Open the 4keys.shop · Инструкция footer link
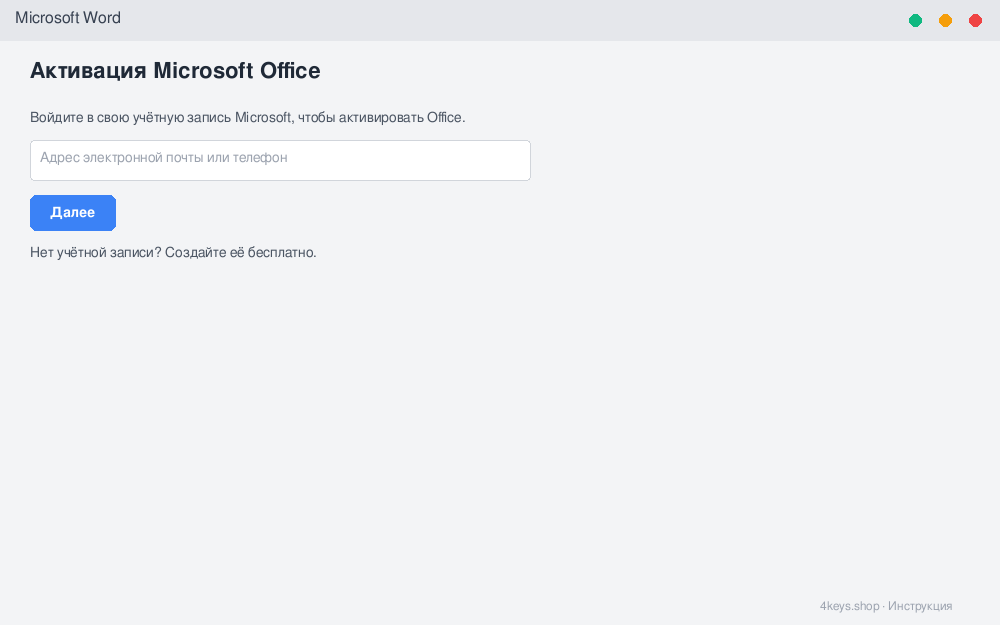The height and width of the screenshot is (625, 1000). 886,606
